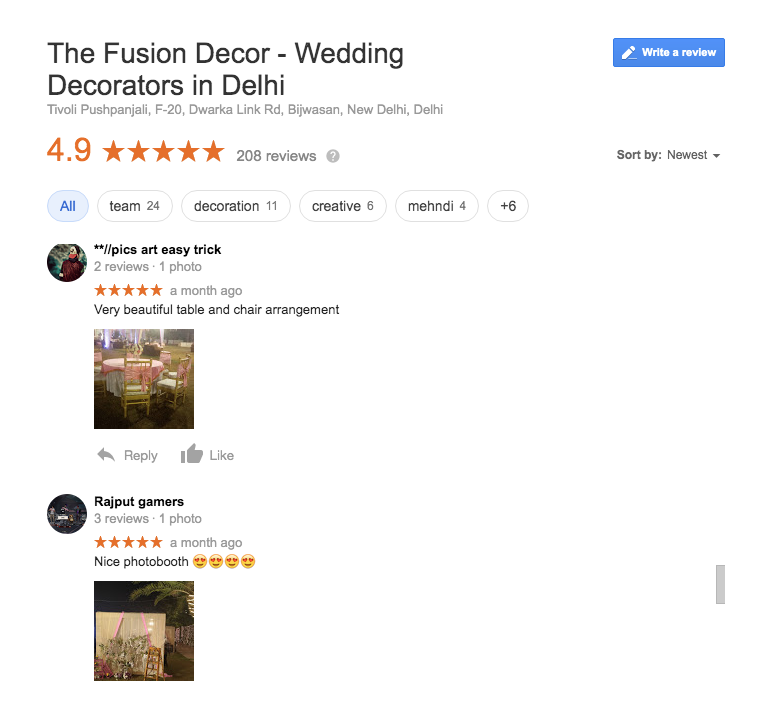Click the thumbs-up Like icon
This screenshot has height=721, width=771.
192,454
